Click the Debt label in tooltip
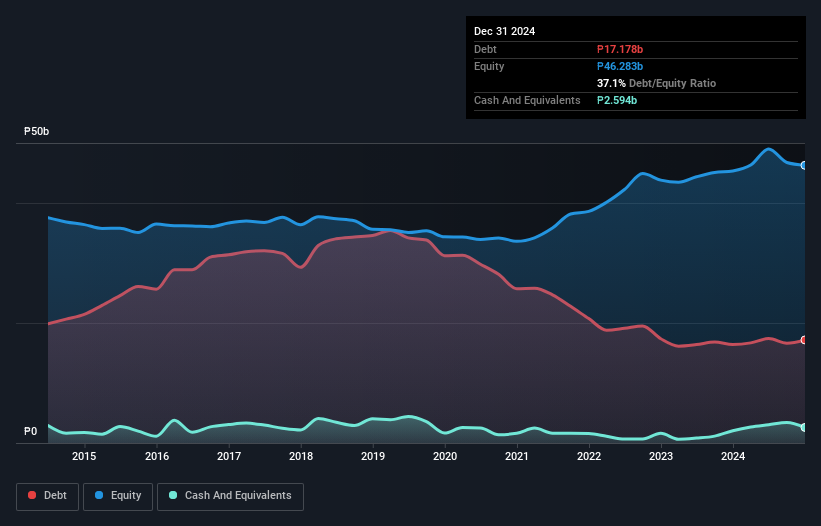Image resolution: width=821 pixels, height=526 pixels. click(485, 49)
